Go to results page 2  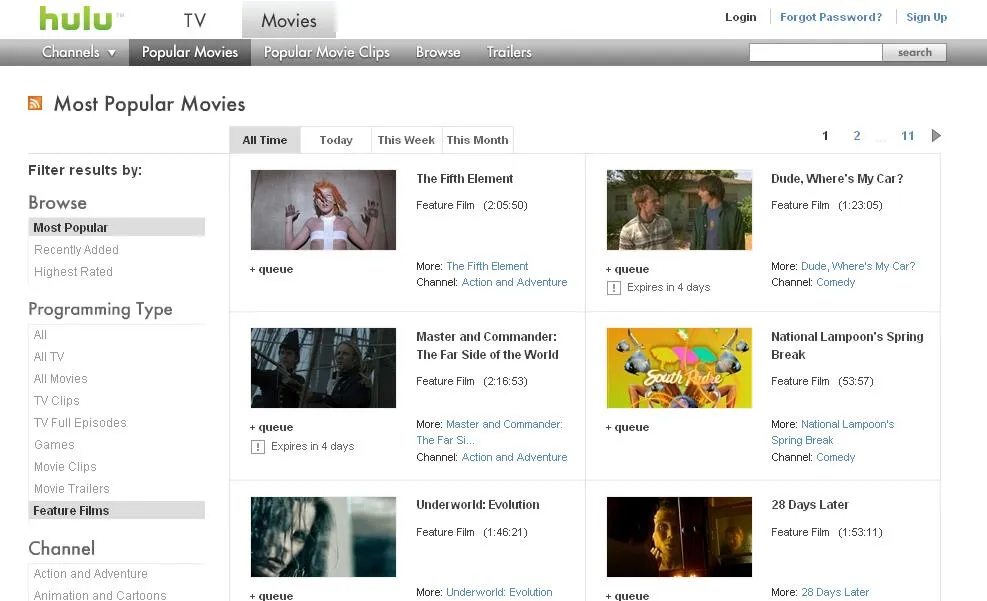pyautogui.click(x=857, y=135)
